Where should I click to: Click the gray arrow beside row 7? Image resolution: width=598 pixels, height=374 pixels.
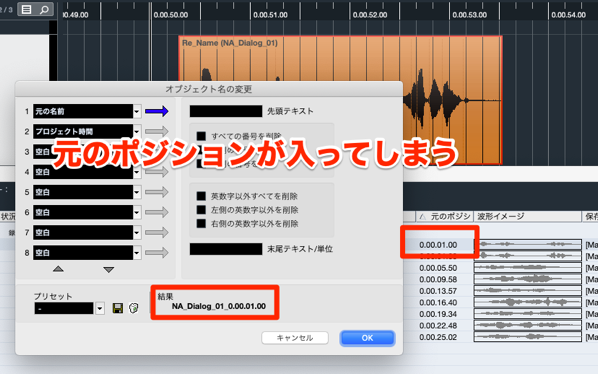point(156,232)
